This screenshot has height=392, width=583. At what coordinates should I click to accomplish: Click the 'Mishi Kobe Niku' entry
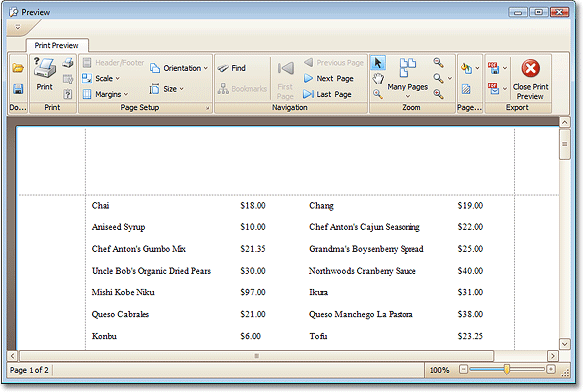click(123, 292)
